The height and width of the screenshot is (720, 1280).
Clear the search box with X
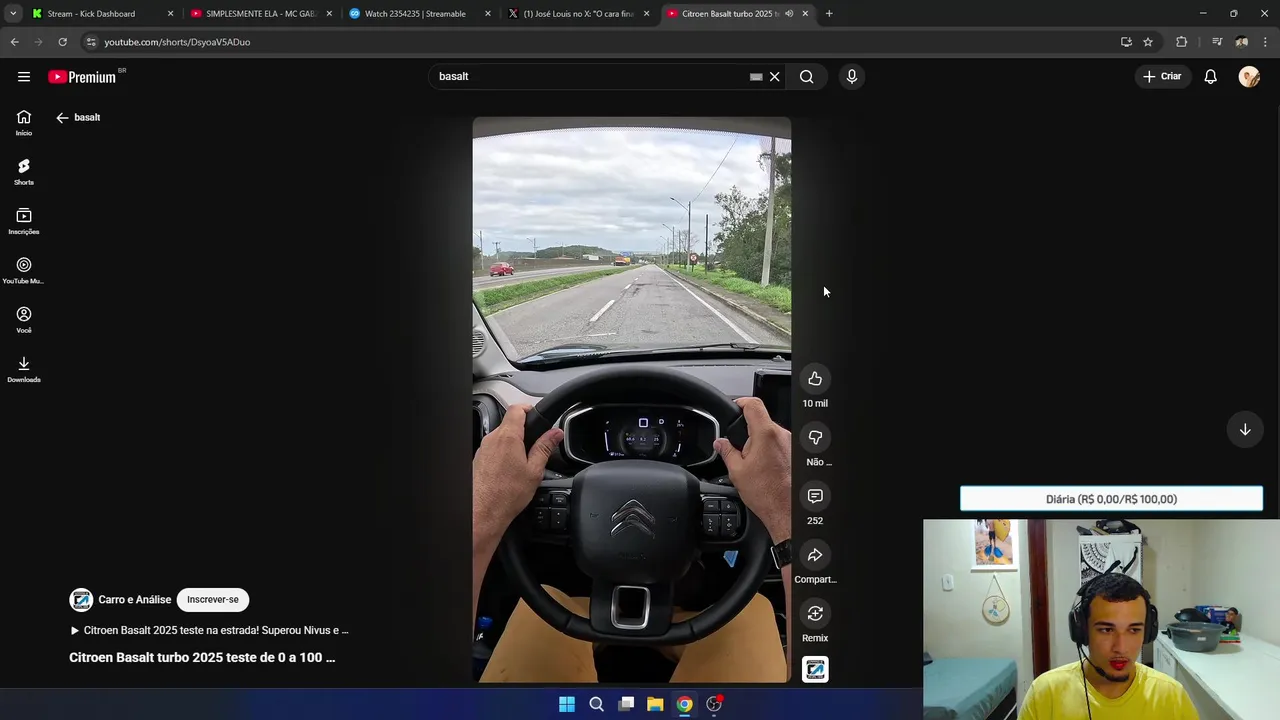click(774, 76)
